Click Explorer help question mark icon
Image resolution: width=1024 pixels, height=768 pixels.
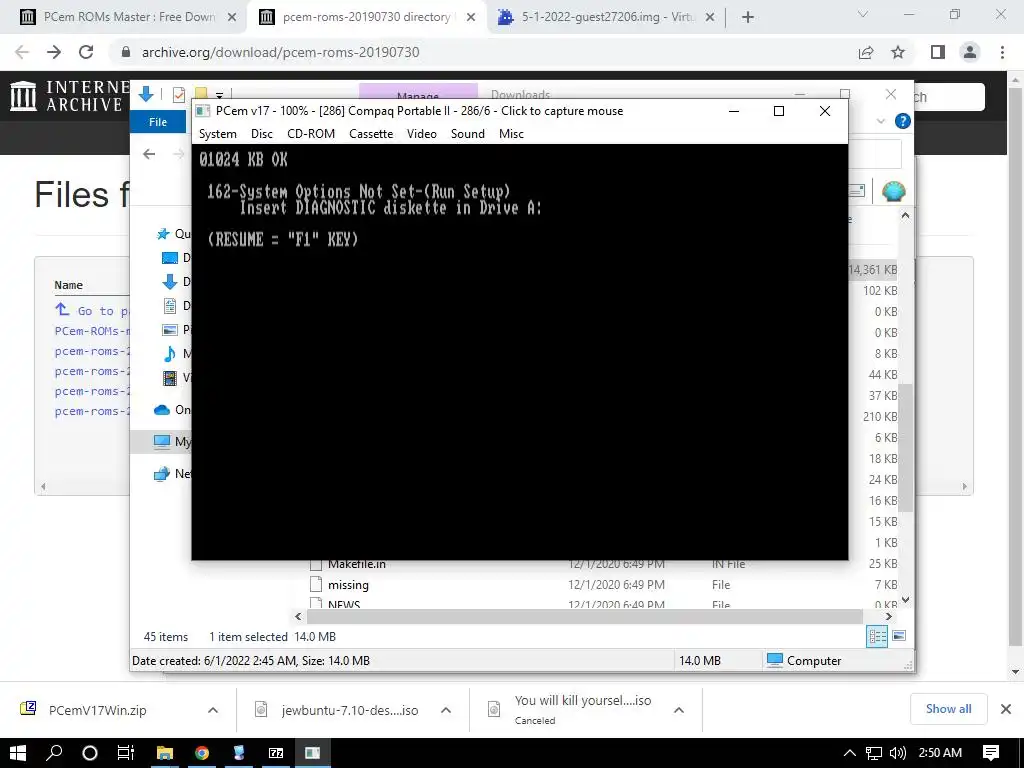pos(903,121)
